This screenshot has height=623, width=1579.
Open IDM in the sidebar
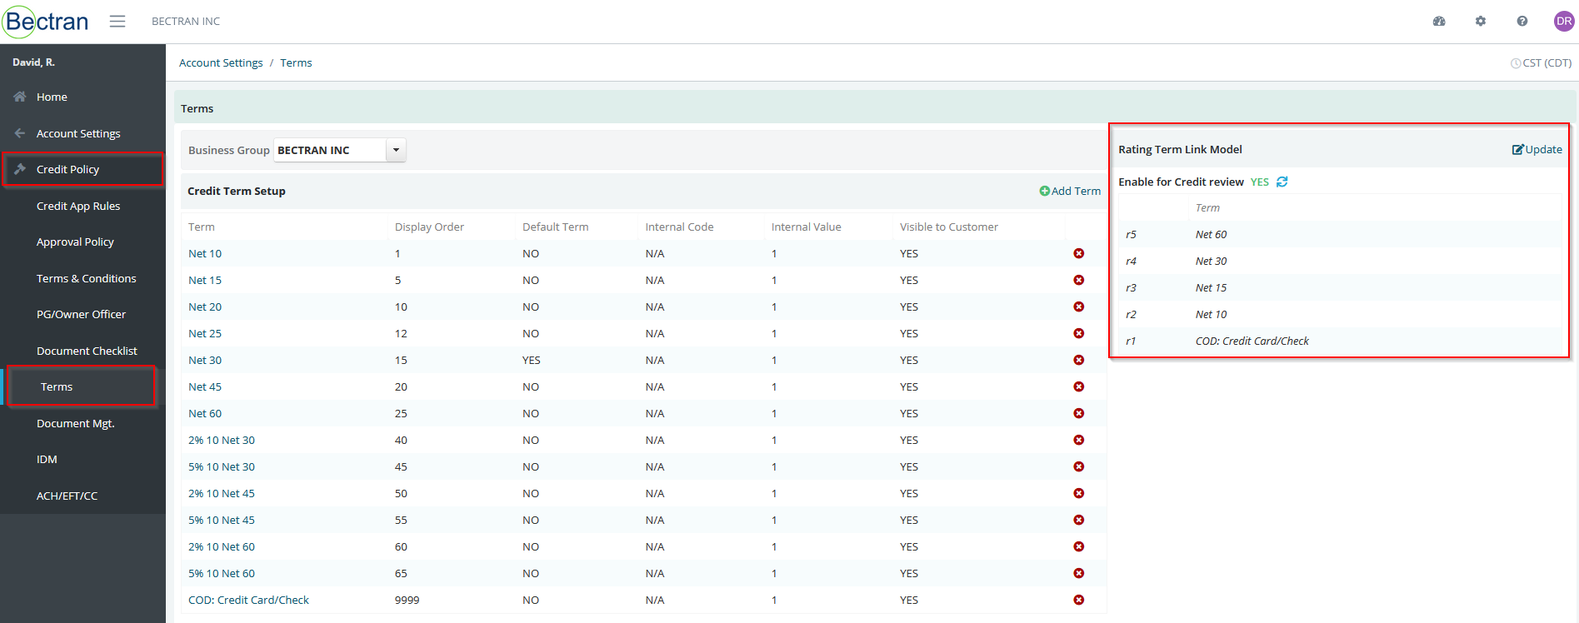[47, 459]
